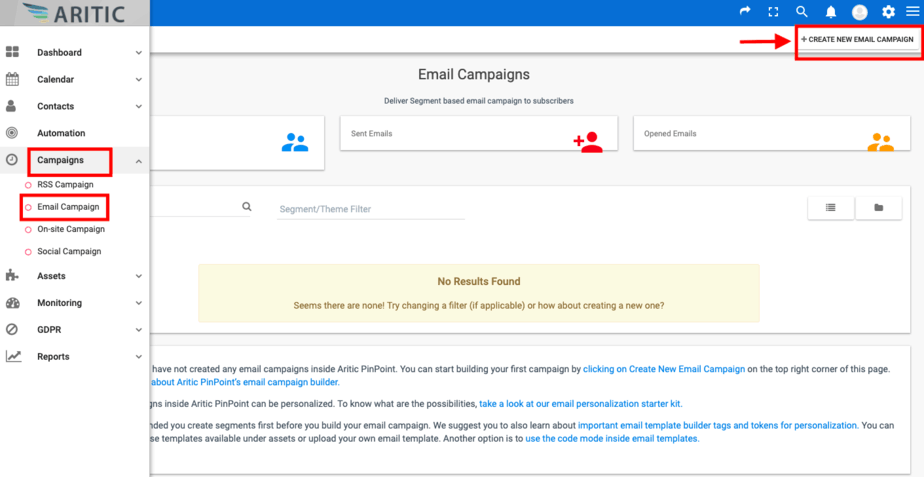Click the orange users icon on Opened Emails
Viewport: 924px width, 477px height.
pos(880,142)
